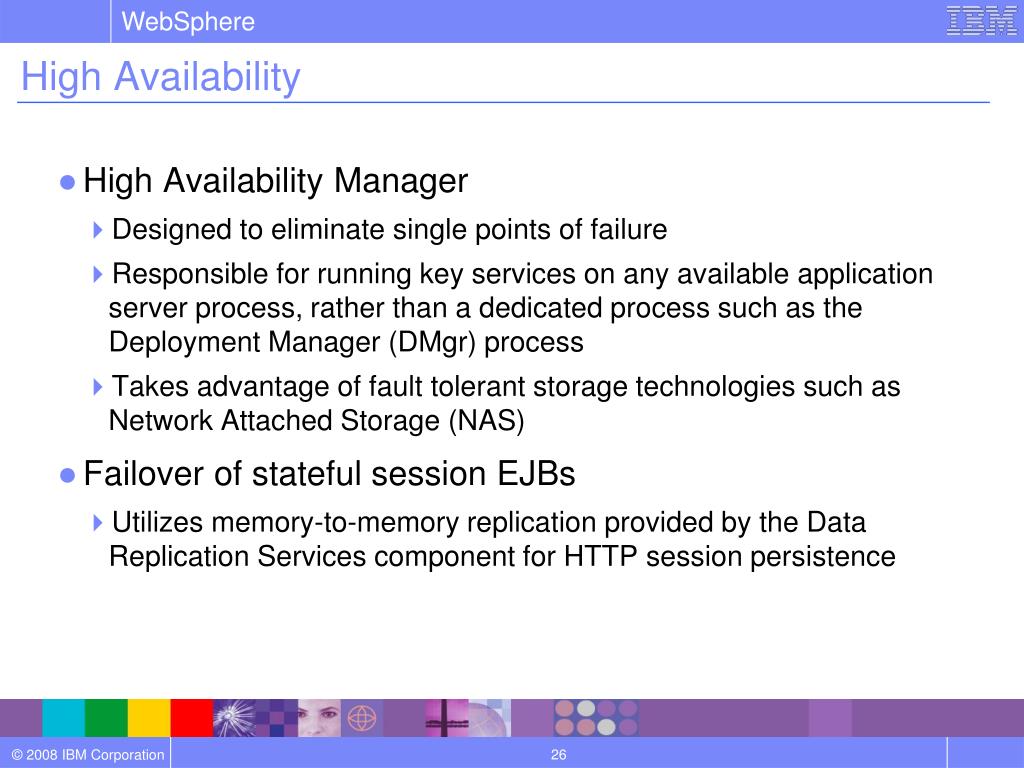
Task: Click the arrow before Designed to eliminate
Action: [98, 230]
